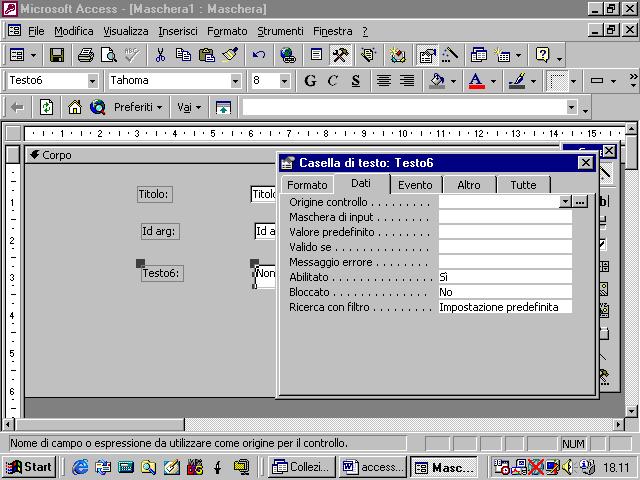
Task: Click the AutoFormat icon
Action: [x=369, y=55]
